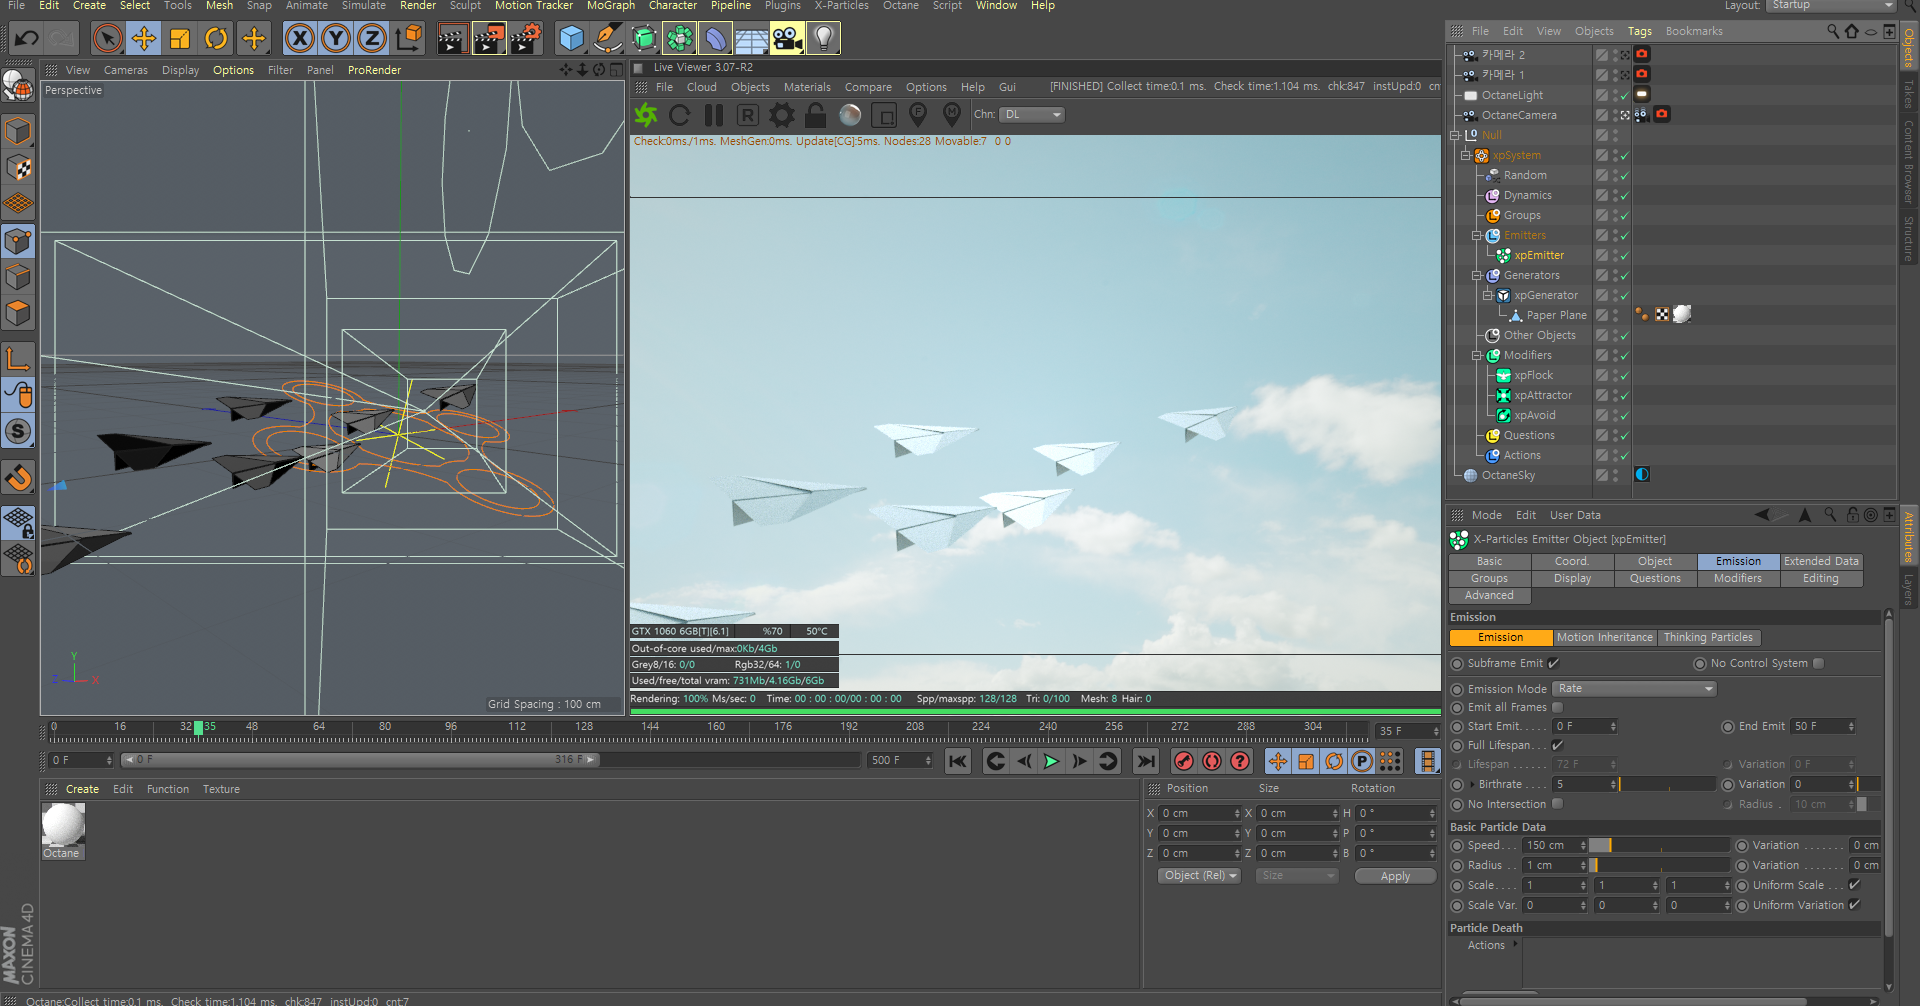Select the Move tool in top toolbar
Screen dimensions: 1920x1006
coord(144,39)
